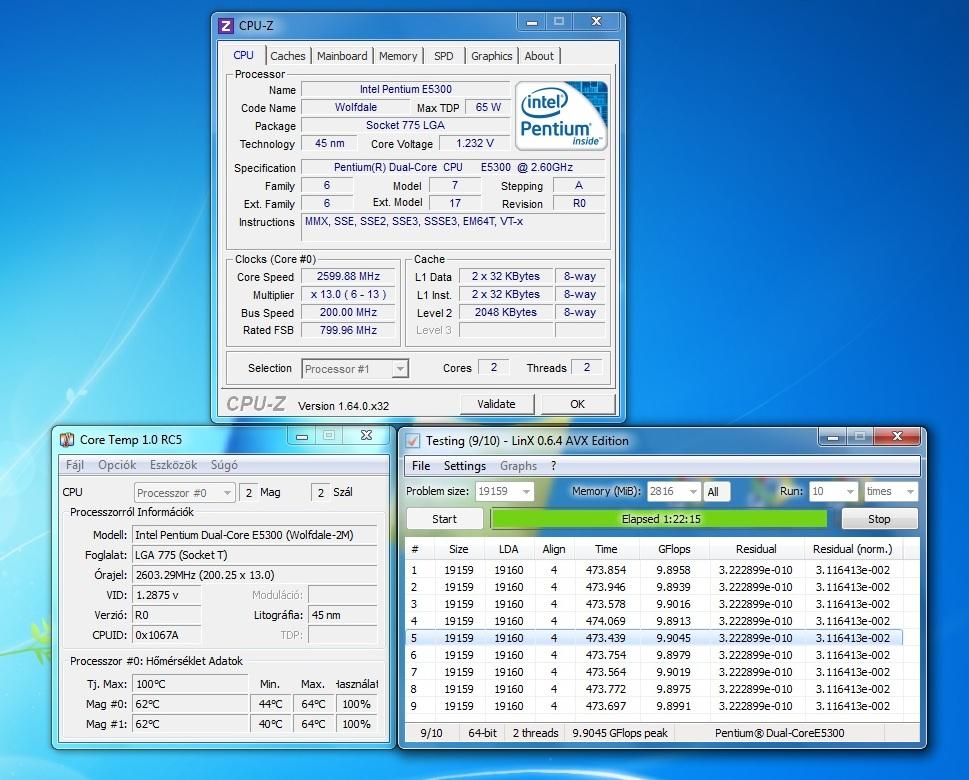Open the Mainboard tab in CPU-Z
969x780 pixels.
(x=342, y=56)
